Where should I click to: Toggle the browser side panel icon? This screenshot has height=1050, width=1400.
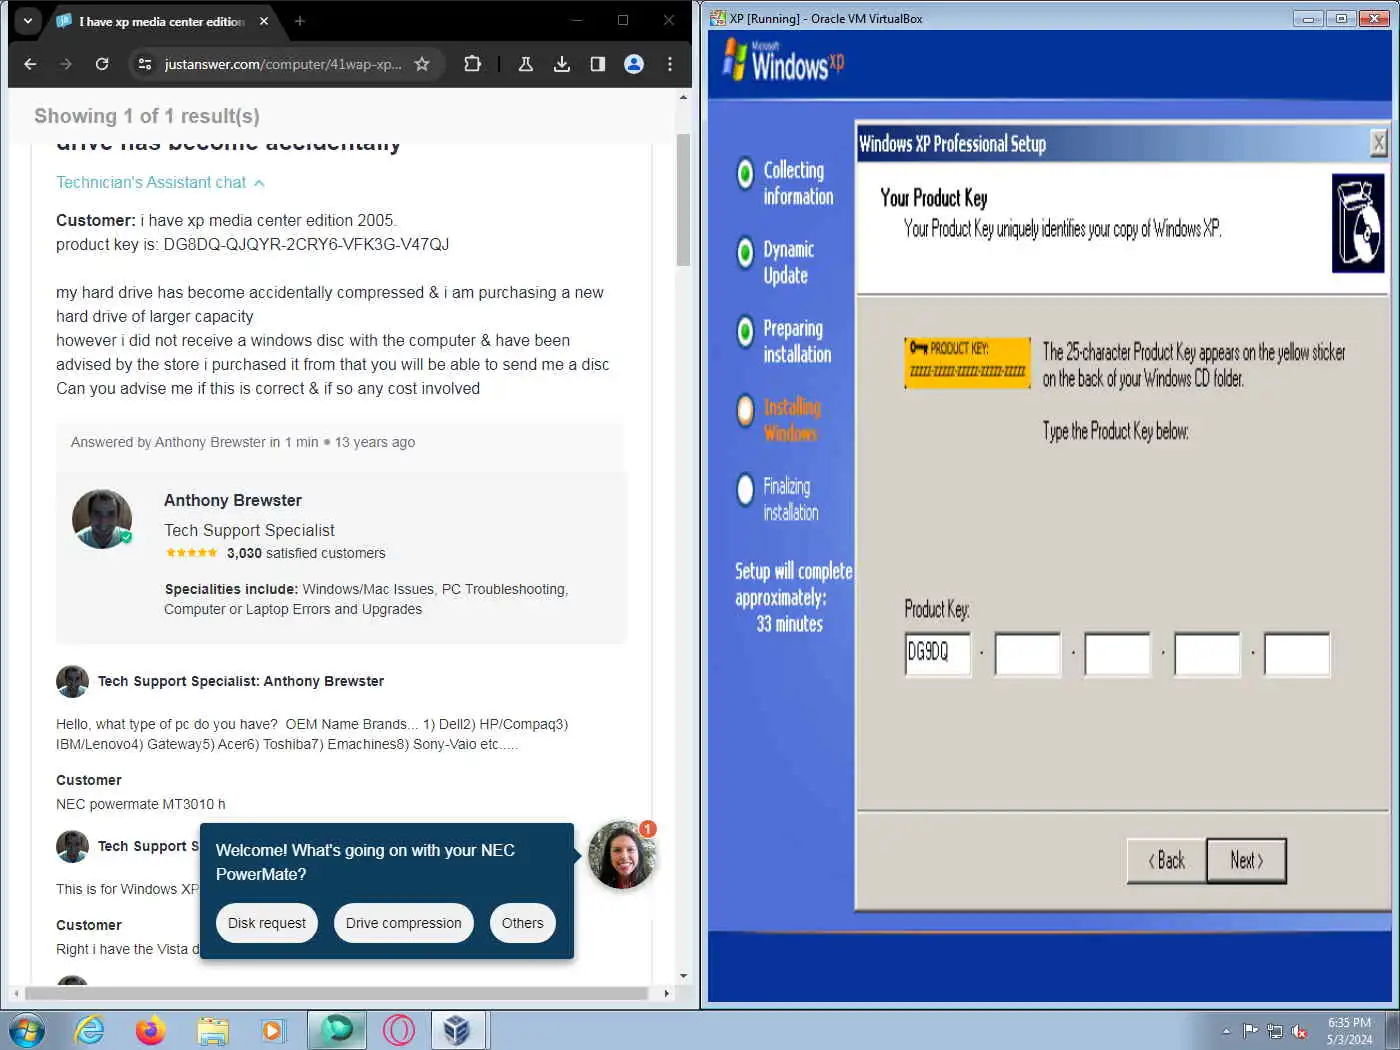point(598,64)
